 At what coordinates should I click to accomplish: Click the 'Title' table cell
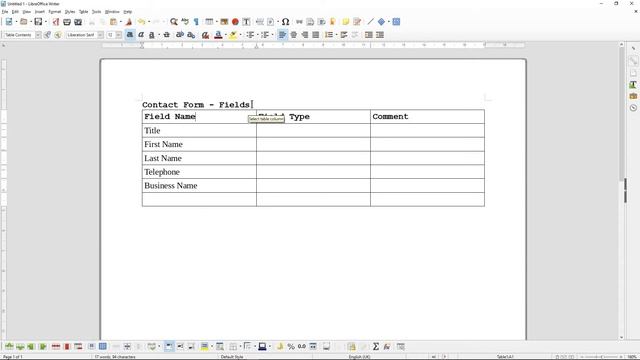point(199,131)
